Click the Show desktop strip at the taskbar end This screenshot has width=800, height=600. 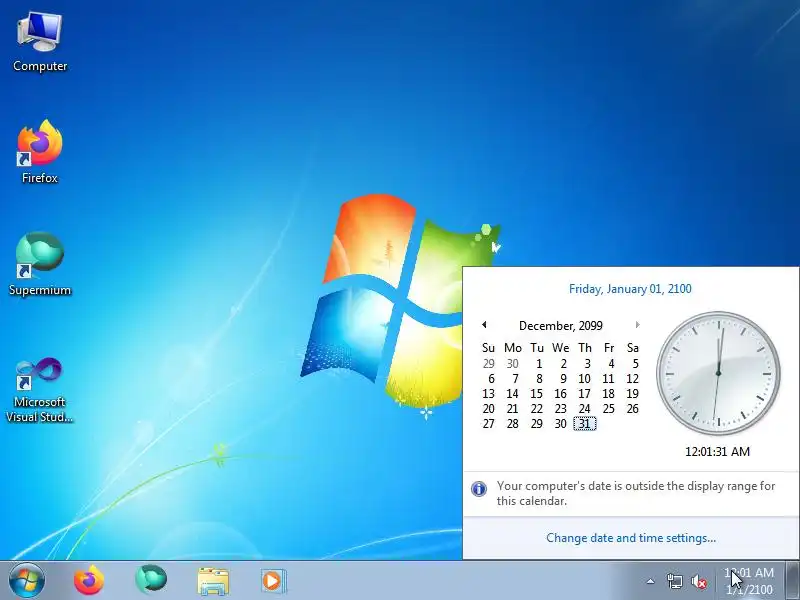pos(792,580)
